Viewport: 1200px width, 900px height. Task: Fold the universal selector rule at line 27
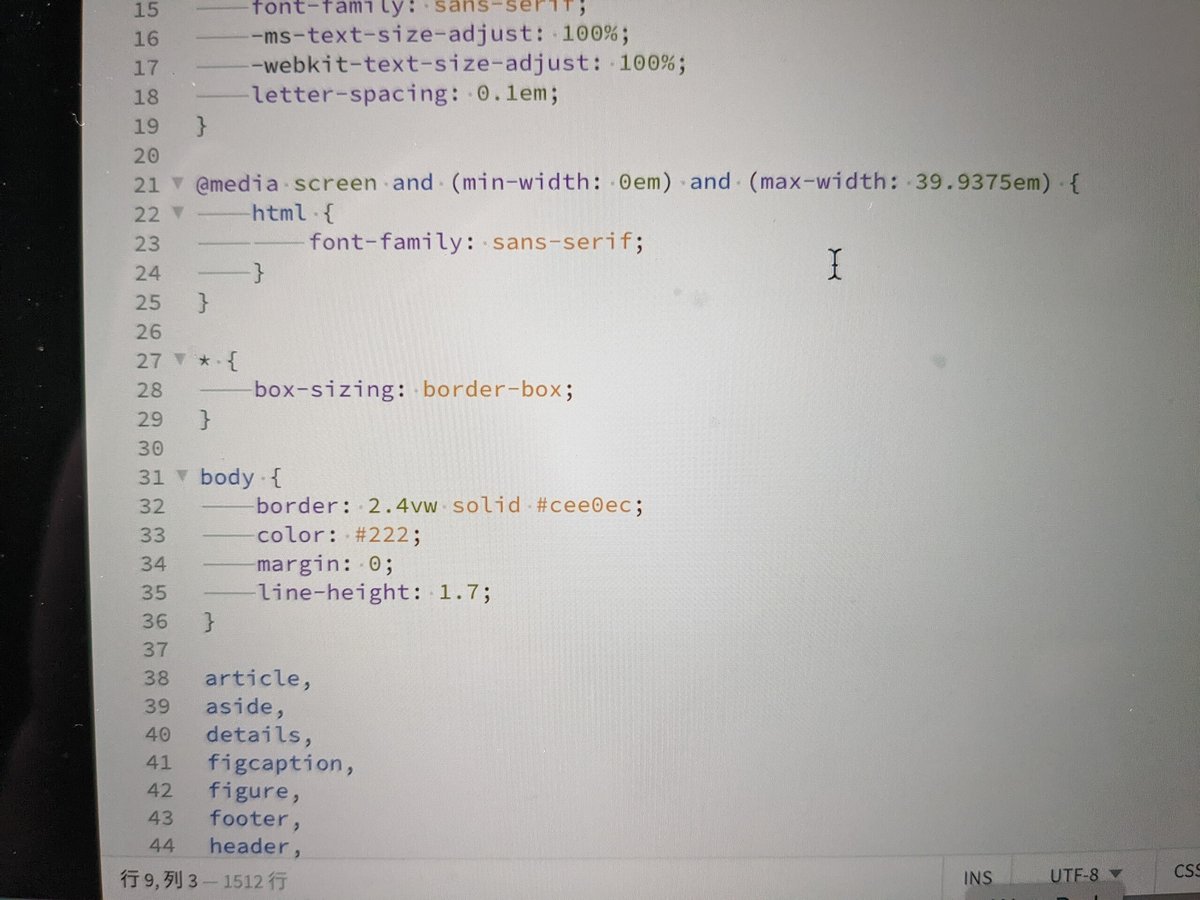click(180, 359)
